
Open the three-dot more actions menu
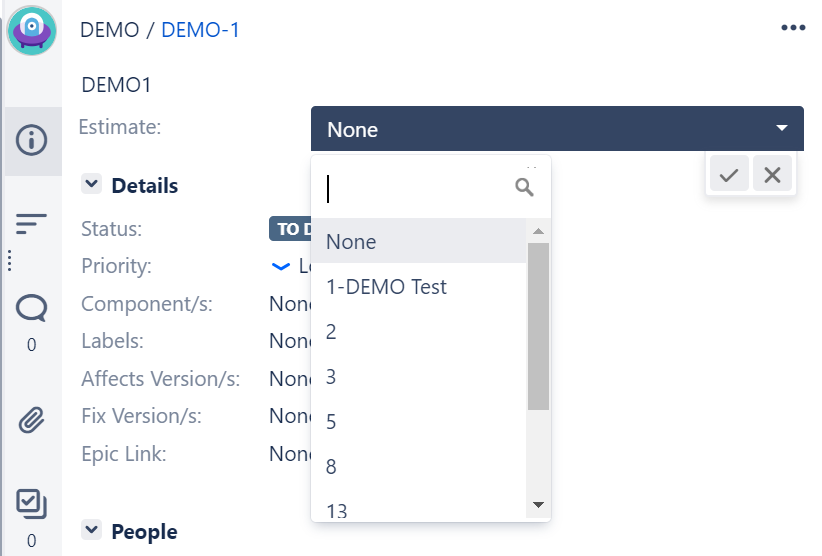[792, 28]
